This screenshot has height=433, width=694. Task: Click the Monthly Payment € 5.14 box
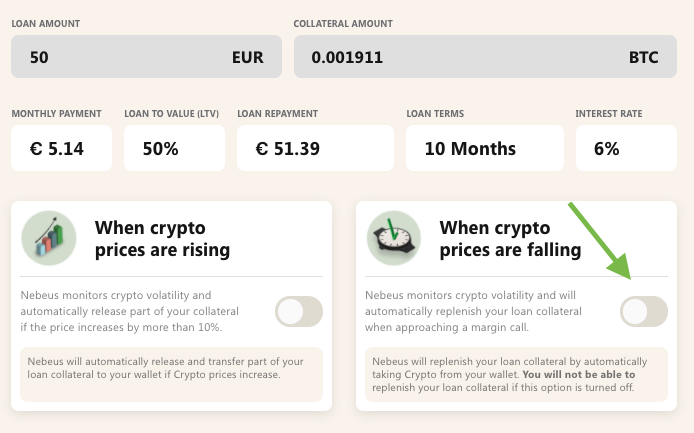point(62,148)
